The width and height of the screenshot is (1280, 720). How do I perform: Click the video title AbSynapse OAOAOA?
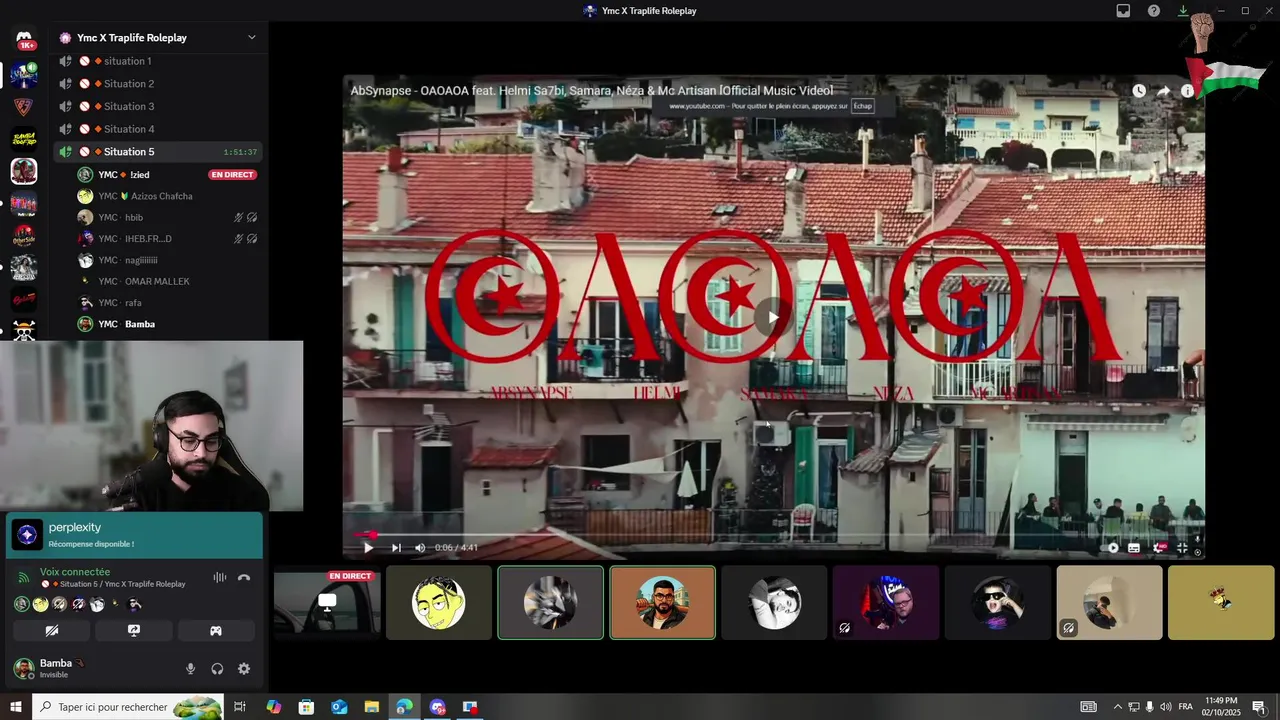tap(592, 91)
